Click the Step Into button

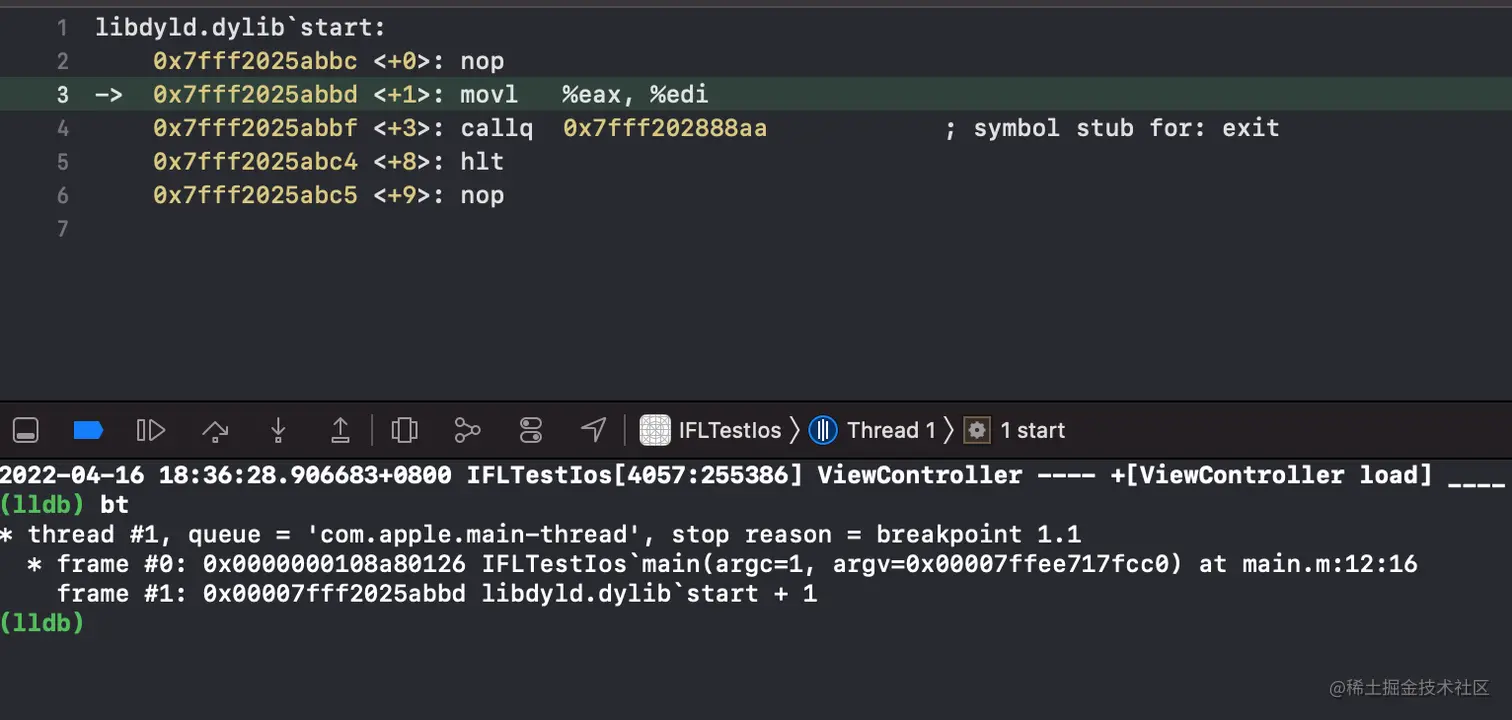278,431
